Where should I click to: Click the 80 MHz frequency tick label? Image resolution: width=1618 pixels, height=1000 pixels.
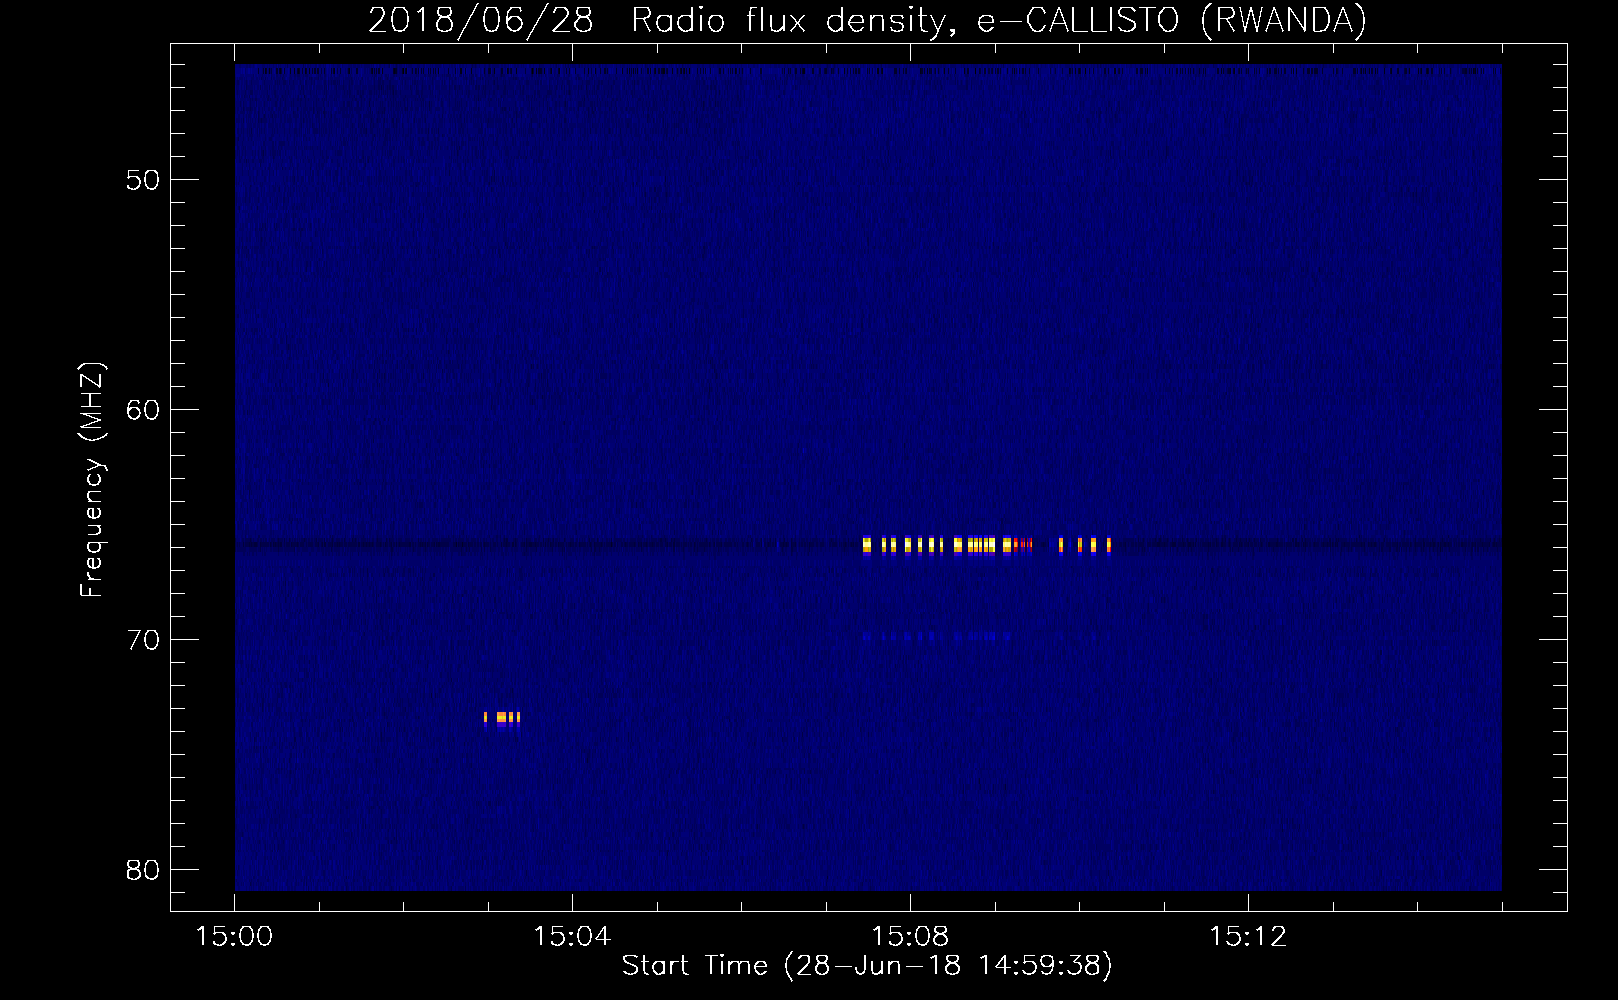tap(143, 870)
